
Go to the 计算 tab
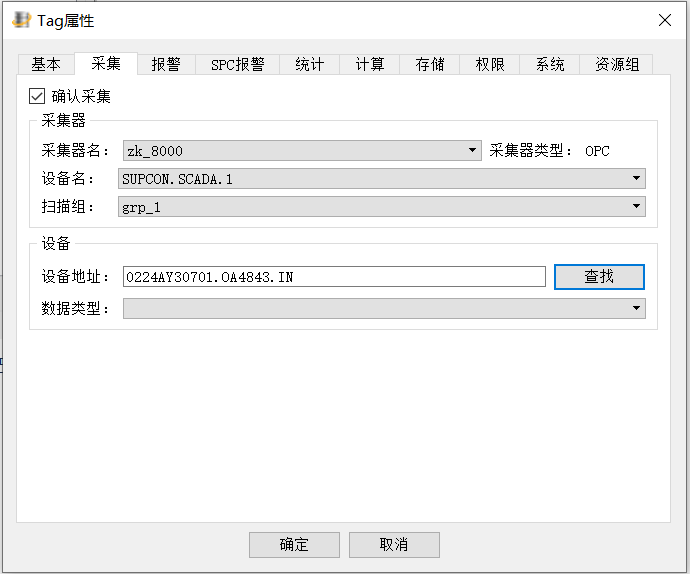point(370,65)
